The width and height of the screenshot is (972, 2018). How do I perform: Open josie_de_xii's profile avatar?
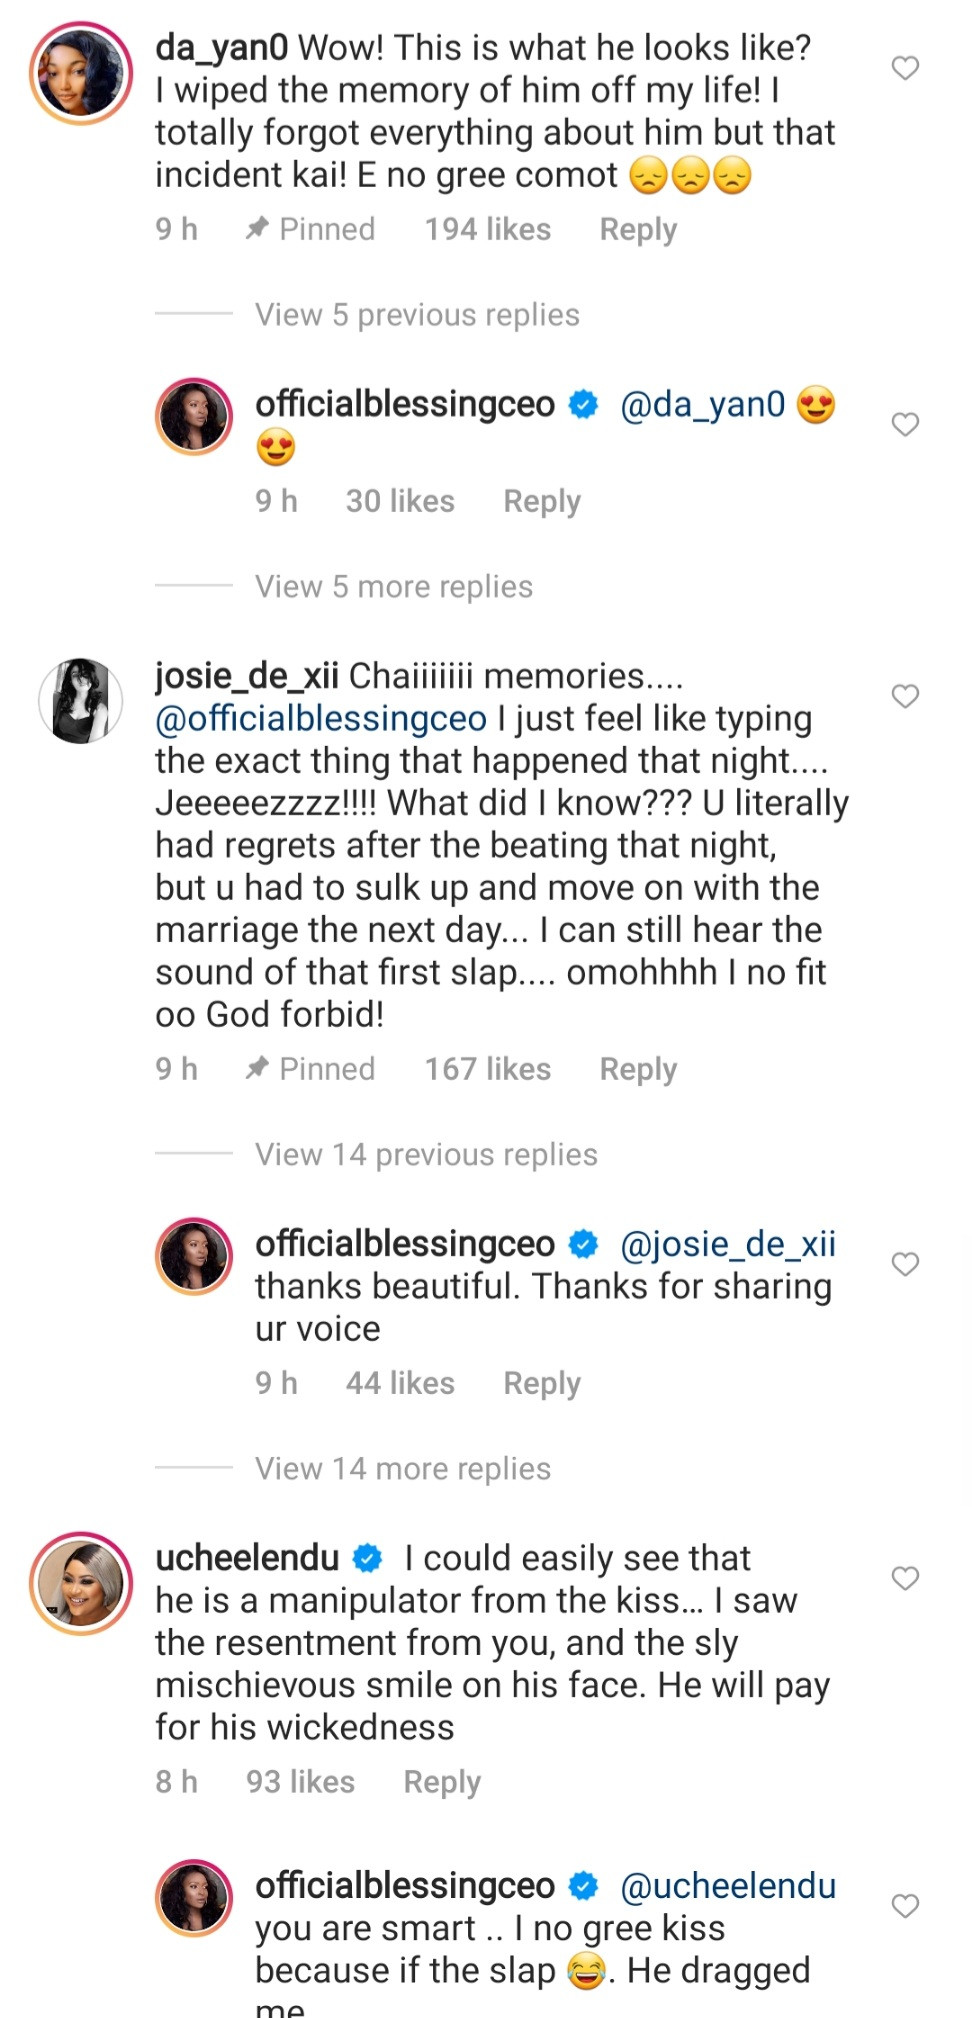pos(81,701)
